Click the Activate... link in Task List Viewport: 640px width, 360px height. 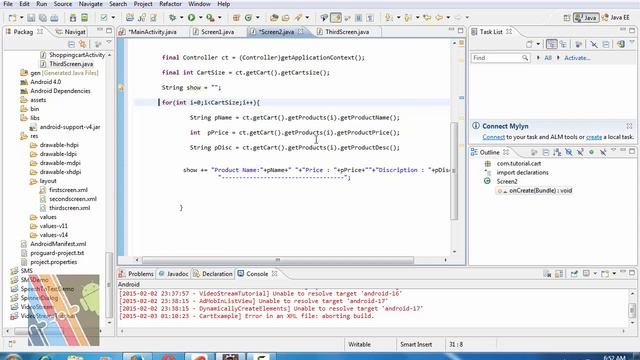click(x=577, y=58)
